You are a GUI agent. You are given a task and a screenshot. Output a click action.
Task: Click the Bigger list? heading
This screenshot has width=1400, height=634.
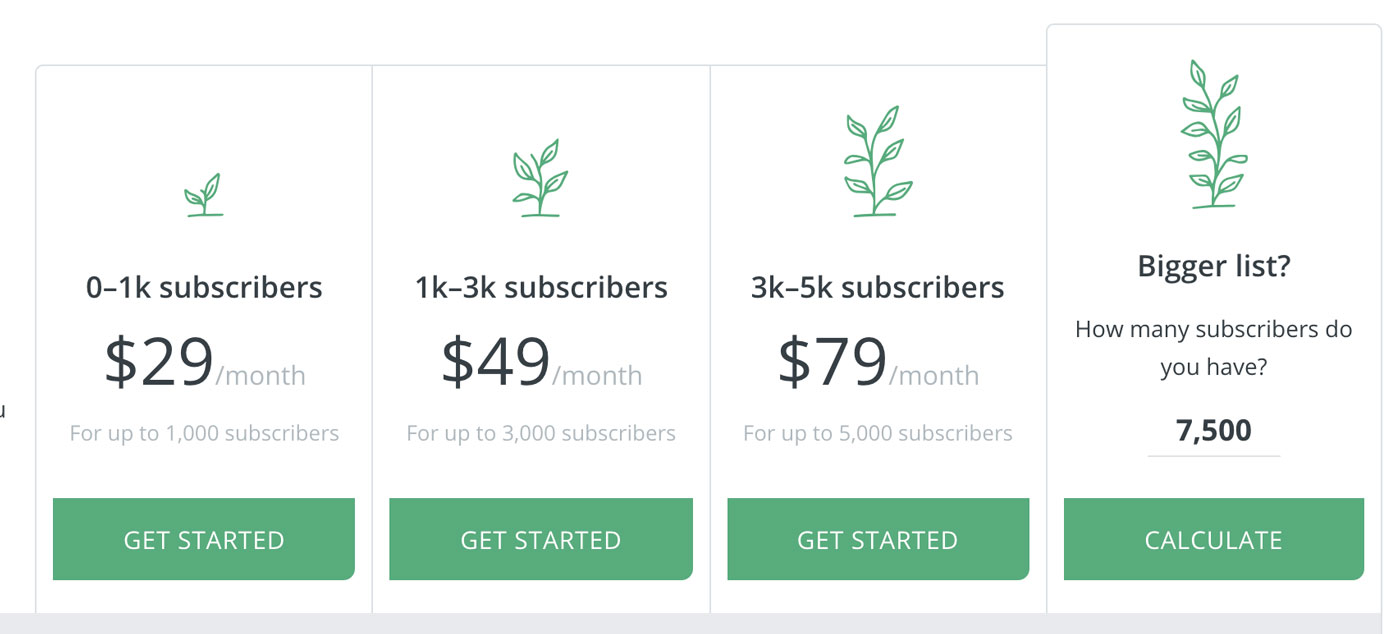point(1214,266)
